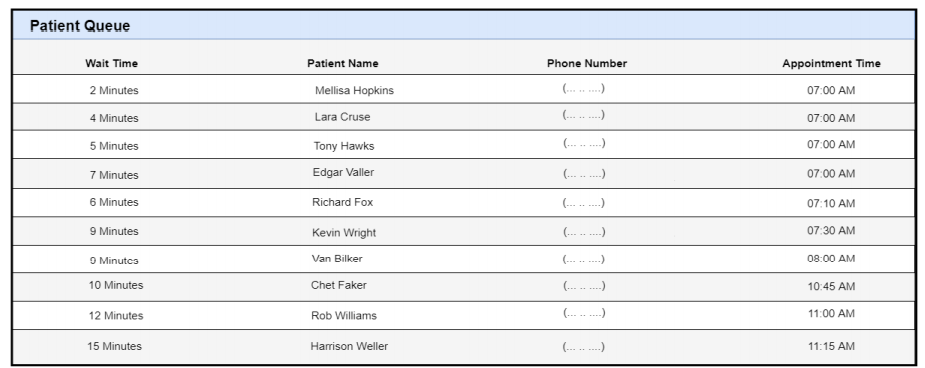Viewport: 925px width, 368px height.
Task: Click the Wait Time column header
Action: (111, 63)
